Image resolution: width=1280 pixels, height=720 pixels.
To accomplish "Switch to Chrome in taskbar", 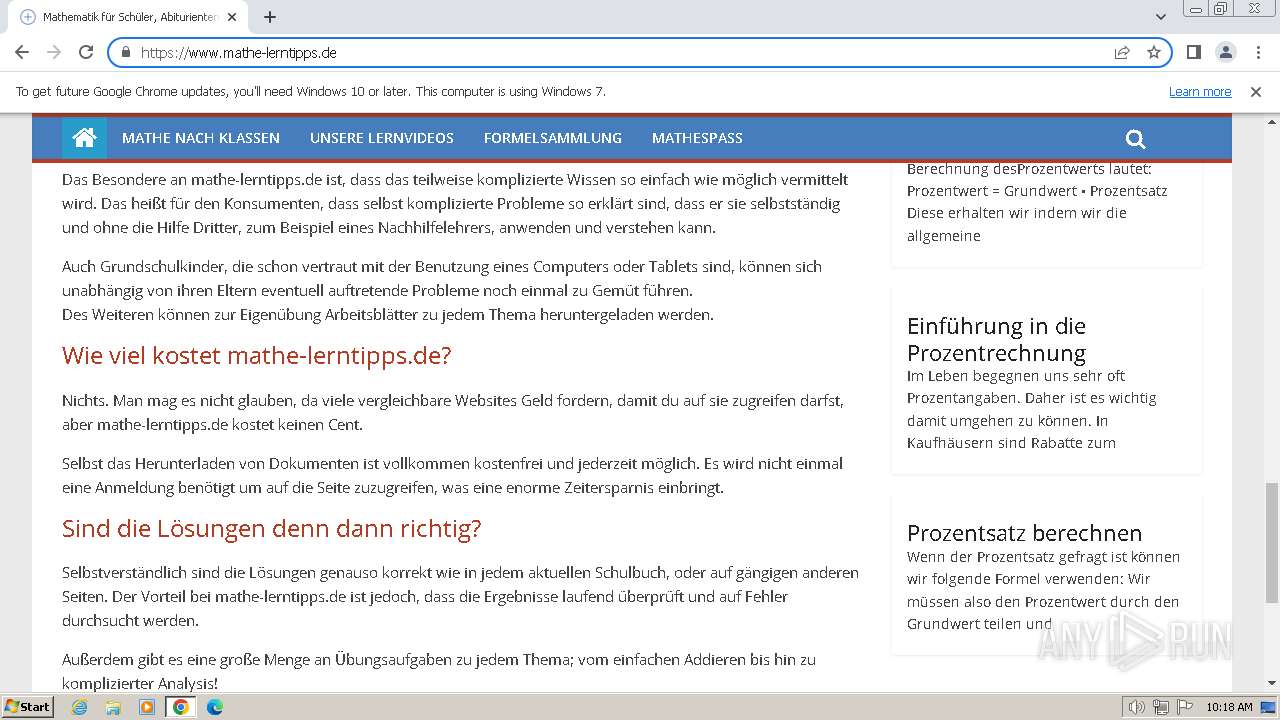I will click(x=180, y=707).
